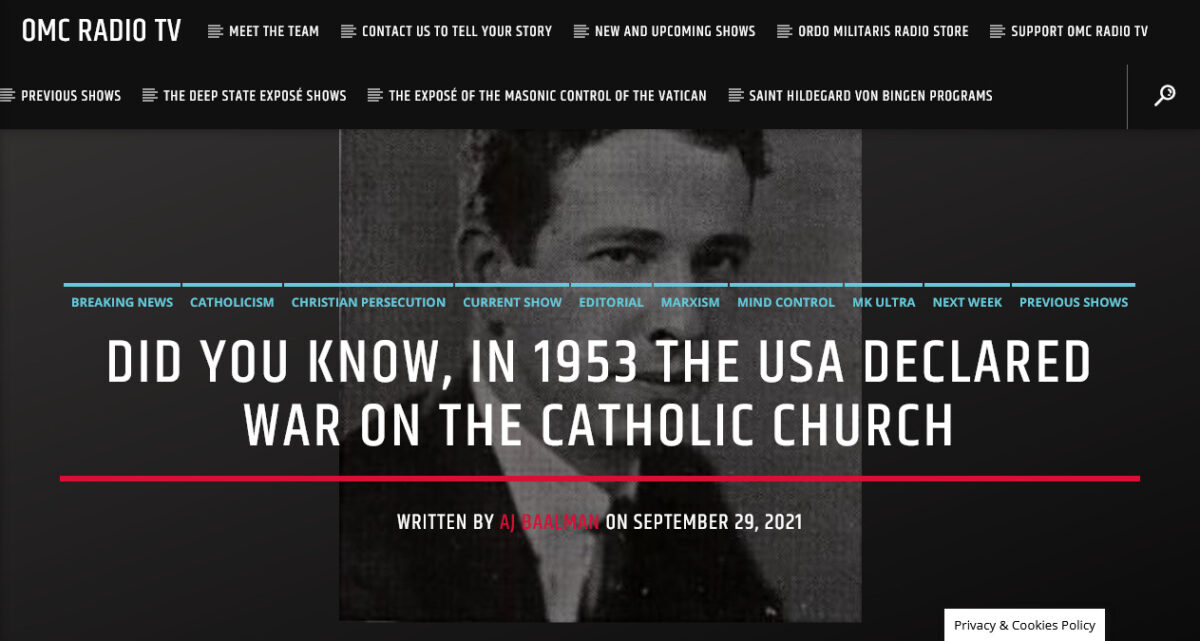Open the MK Ultra category
Image resolution: width=1200 pixels, height=641 pixels.
click(883, 302)
